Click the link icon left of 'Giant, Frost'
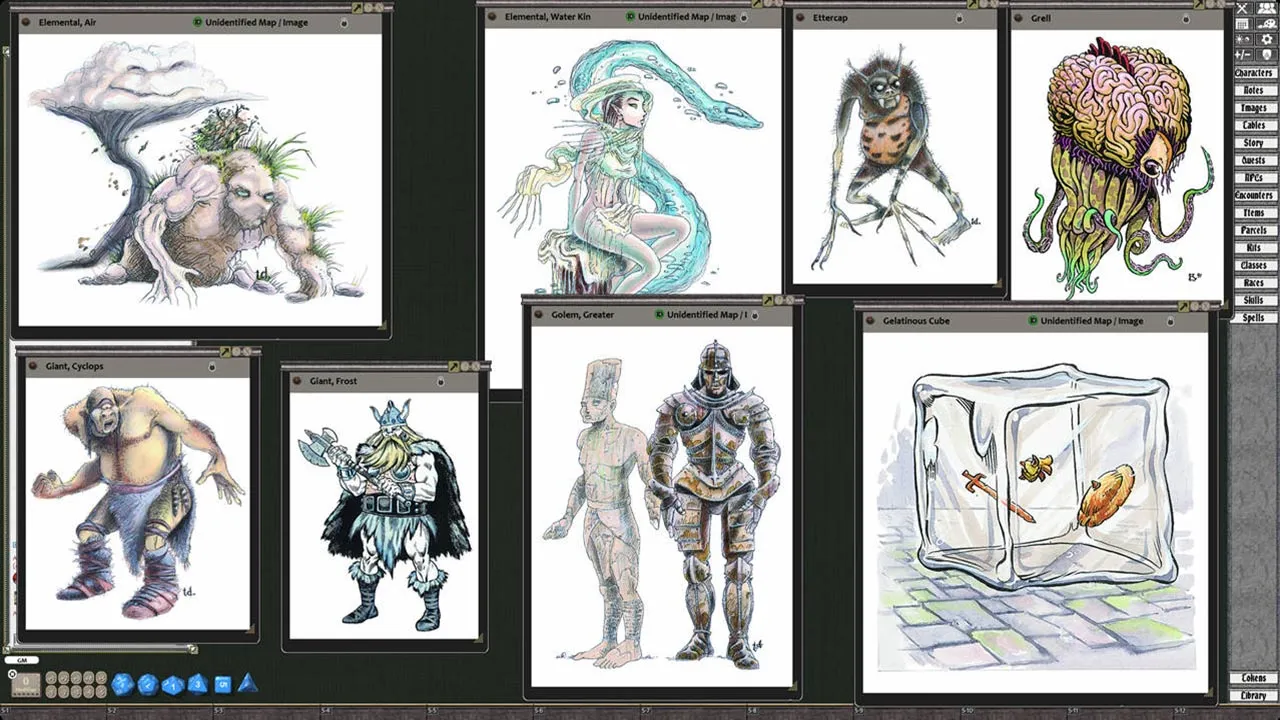 [298, 381]
